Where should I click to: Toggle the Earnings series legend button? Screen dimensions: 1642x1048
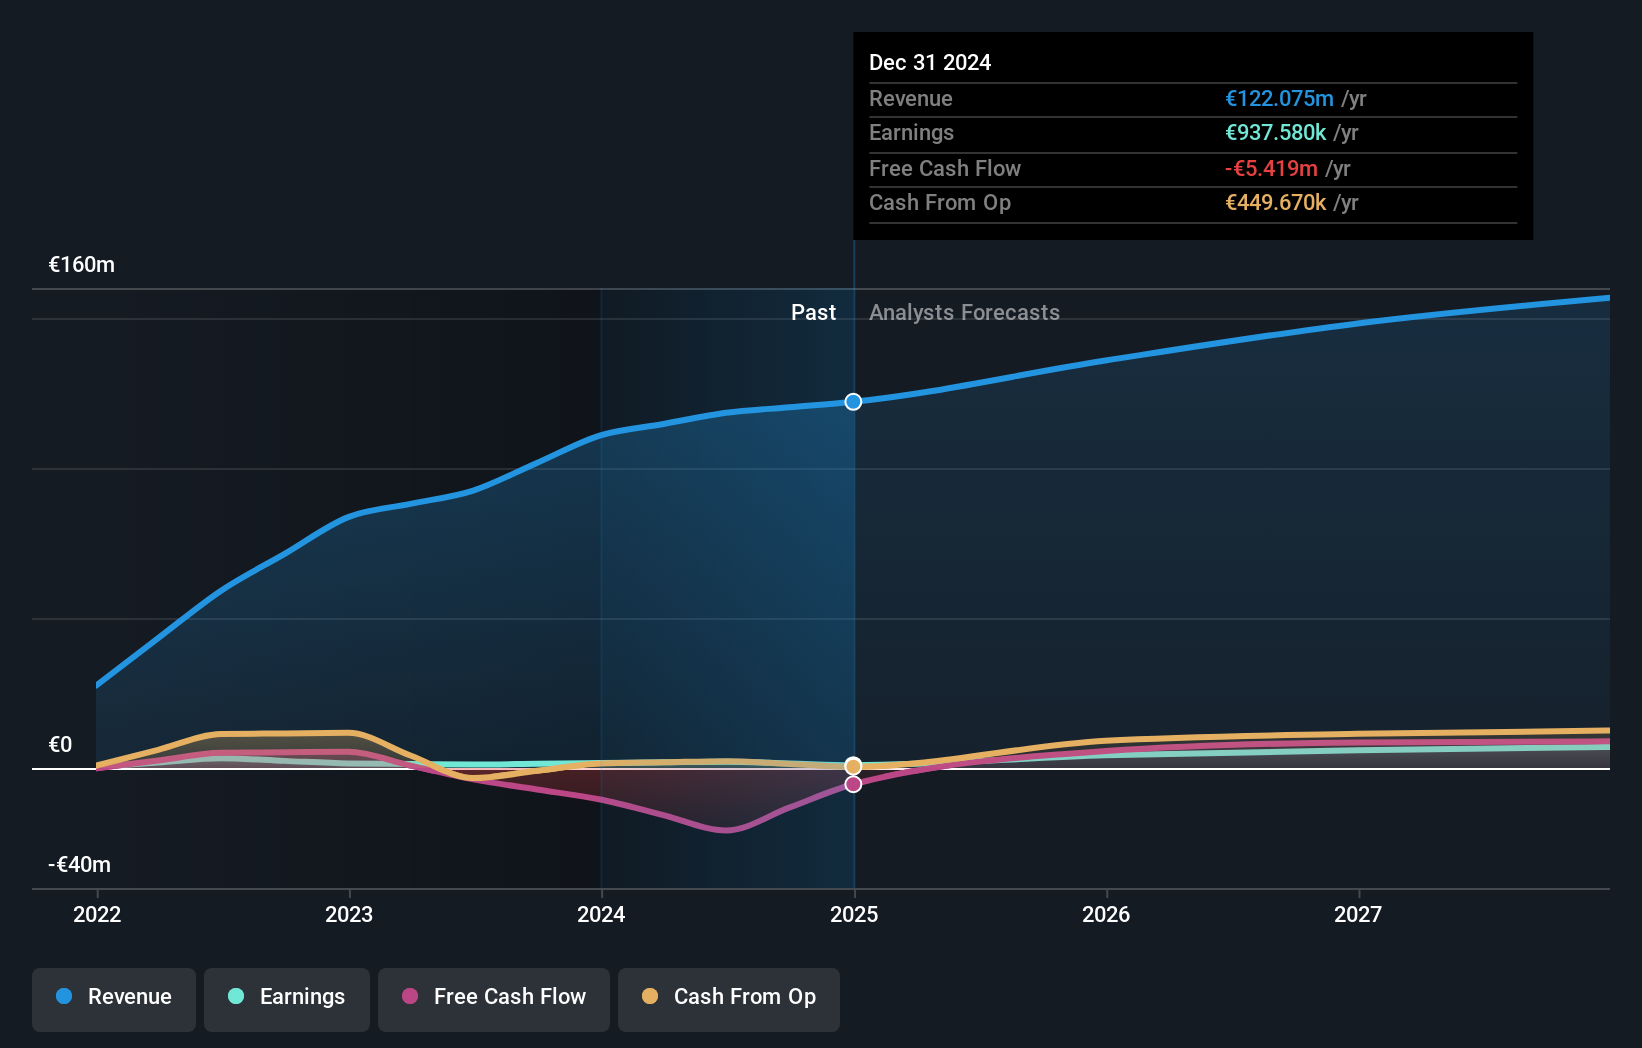tap(287, 999)
